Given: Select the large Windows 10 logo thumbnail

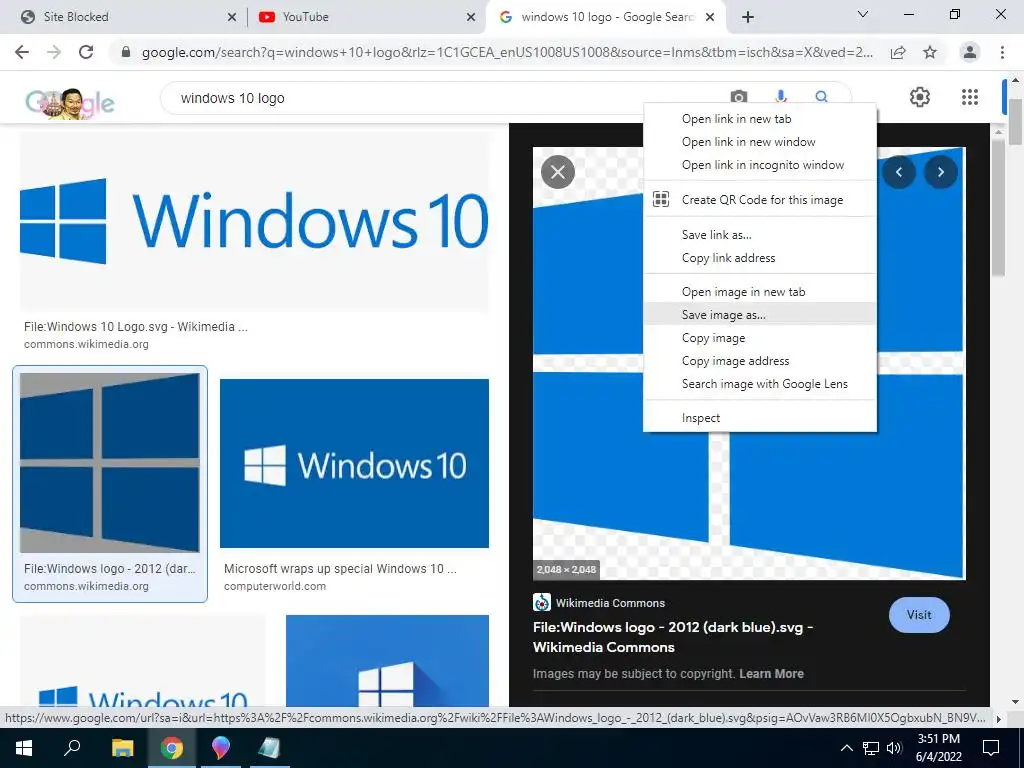Looking at the screenshot, I should (x=255, y=221).
